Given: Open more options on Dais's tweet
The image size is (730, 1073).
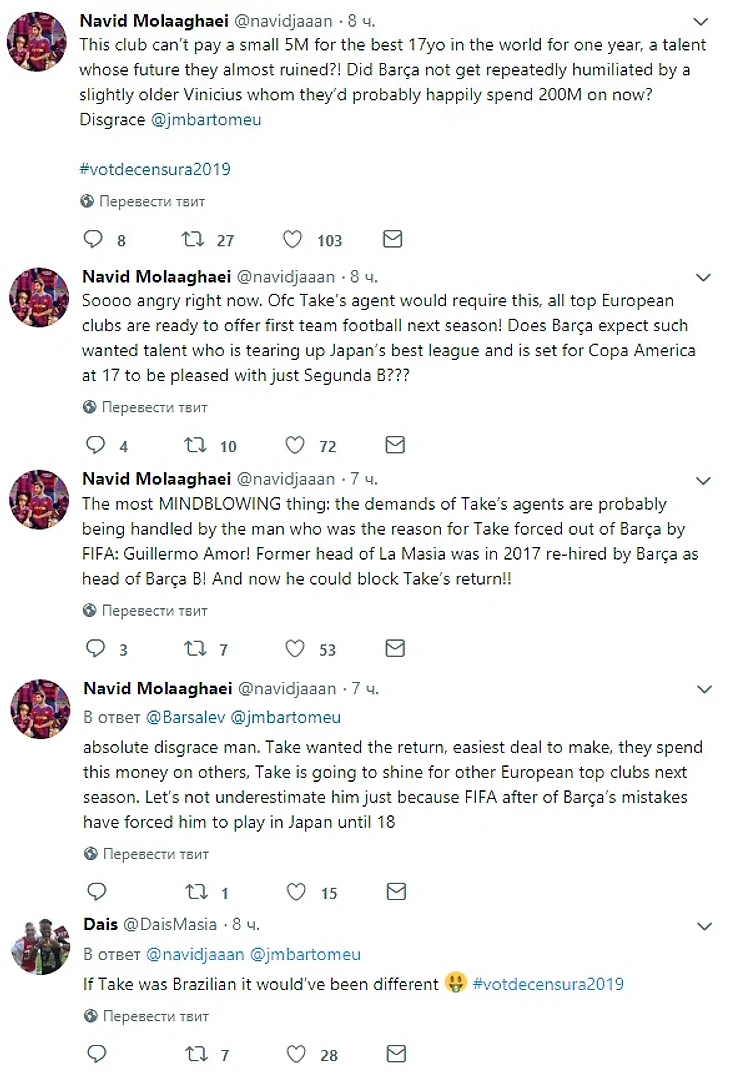Looking at the screenshot, I should [704, 925].
